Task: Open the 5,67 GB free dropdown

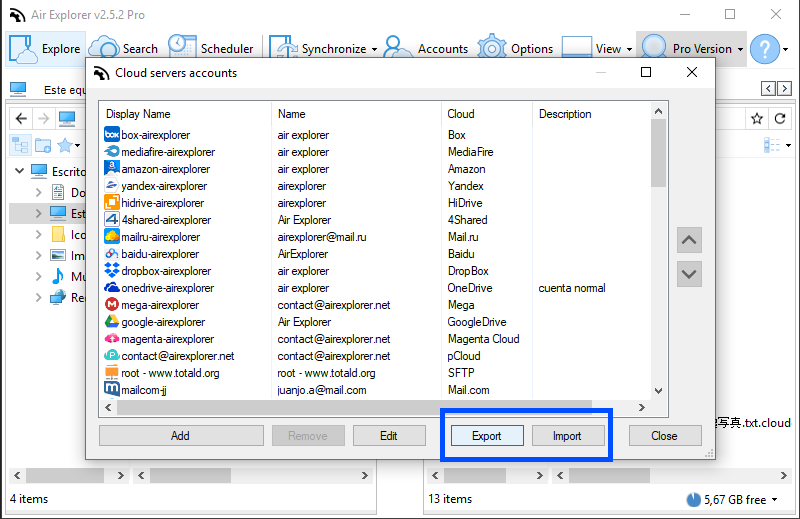Action: click(774, 500)
